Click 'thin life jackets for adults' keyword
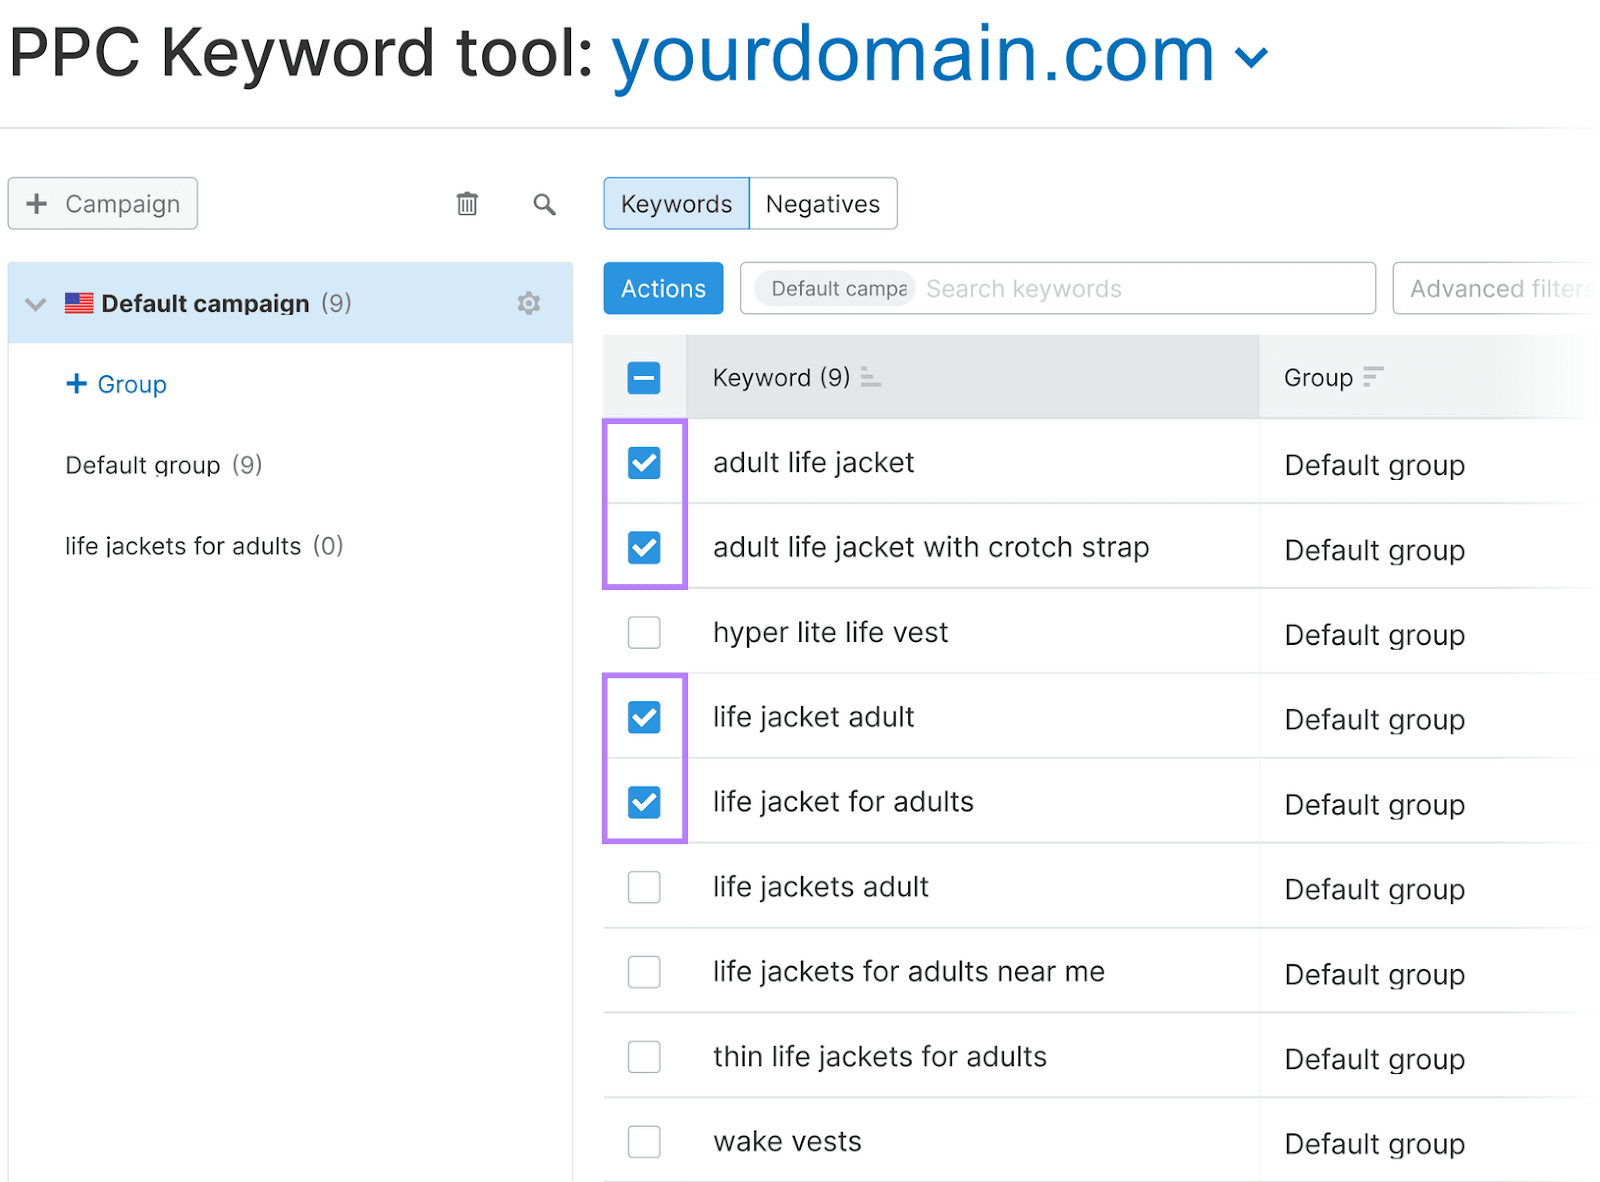 click(880, 1057)
